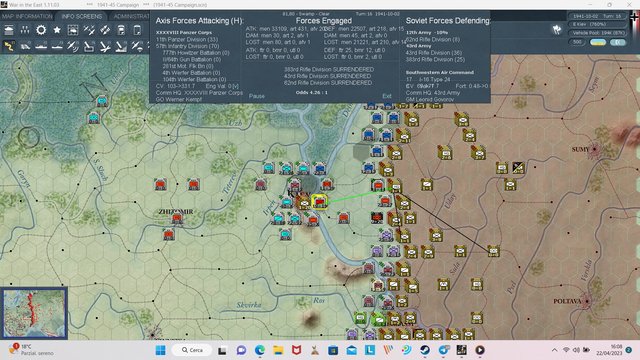Image resolution: width=640 pixels, height=360 pixels.
Task: Click 57th Infantry Division (70) in report
Action: pos(187,46)
